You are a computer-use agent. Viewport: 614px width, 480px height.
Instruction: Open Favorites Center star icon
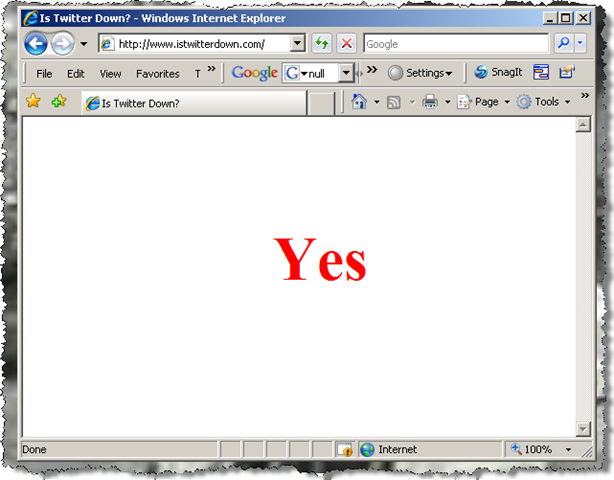click(32, 102)
